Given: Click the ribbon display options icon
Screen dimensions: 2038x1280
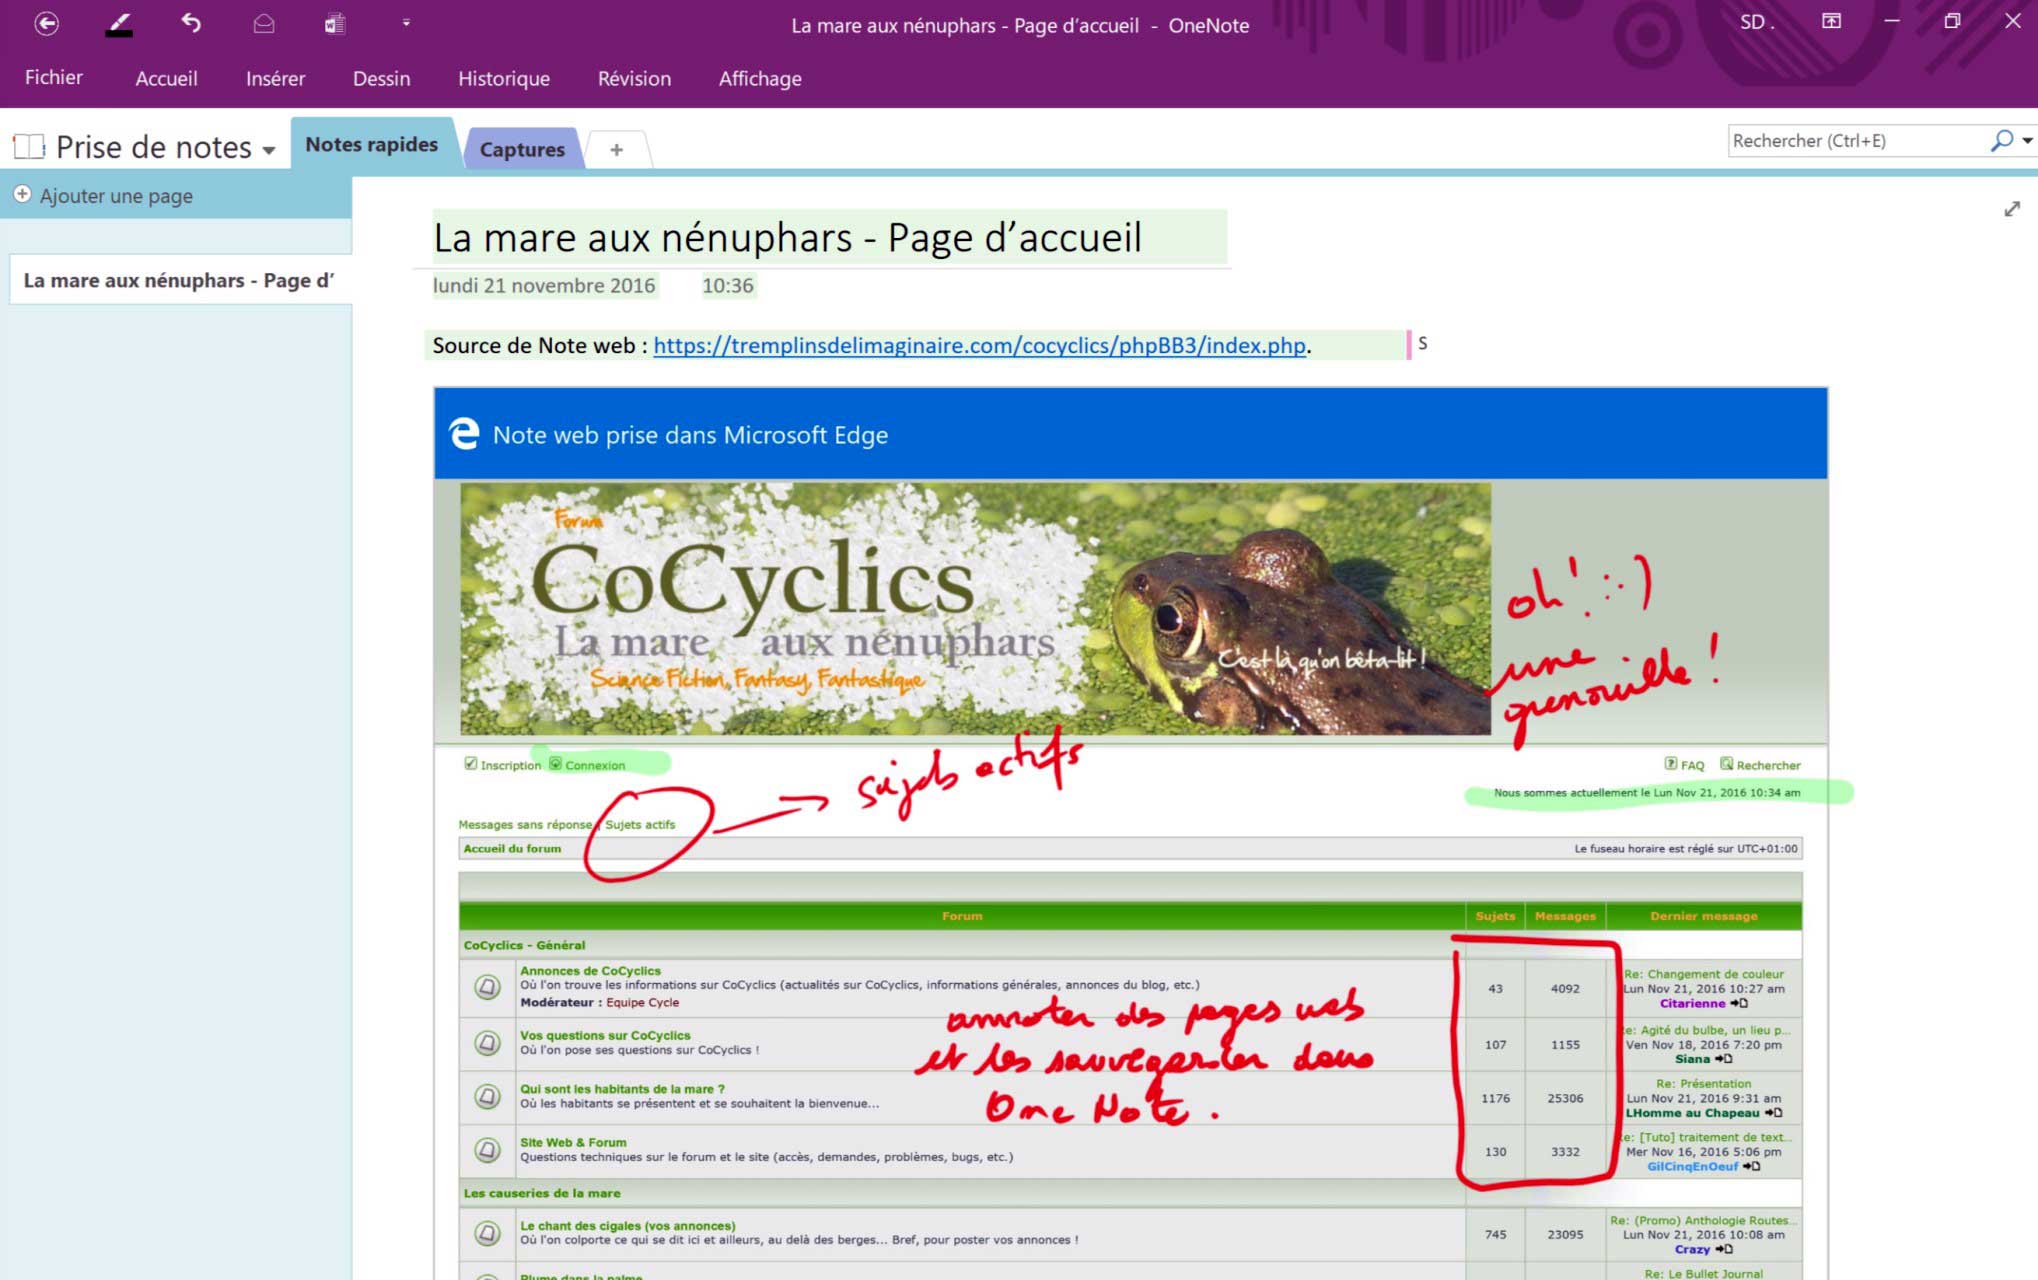Looking at the screenshot, I should [x=1831, y=21].
